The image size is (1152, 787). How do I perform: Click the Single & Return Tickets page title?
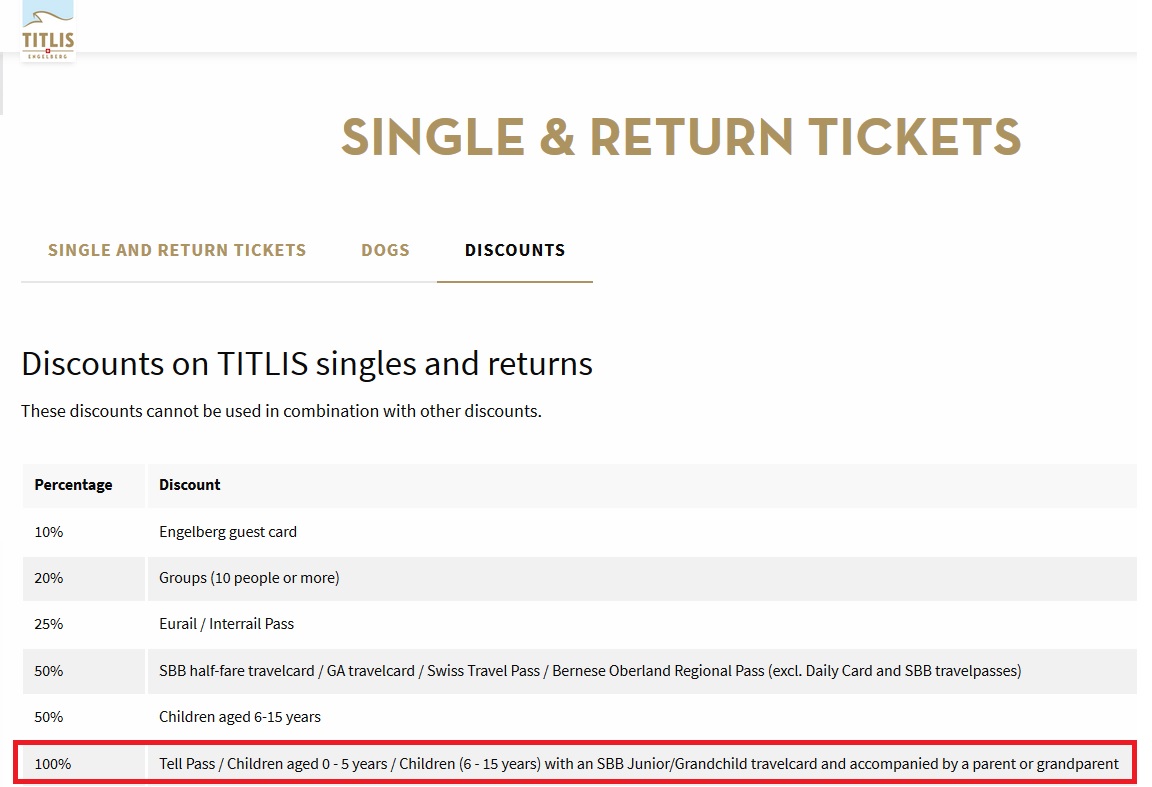click(681, 137)
